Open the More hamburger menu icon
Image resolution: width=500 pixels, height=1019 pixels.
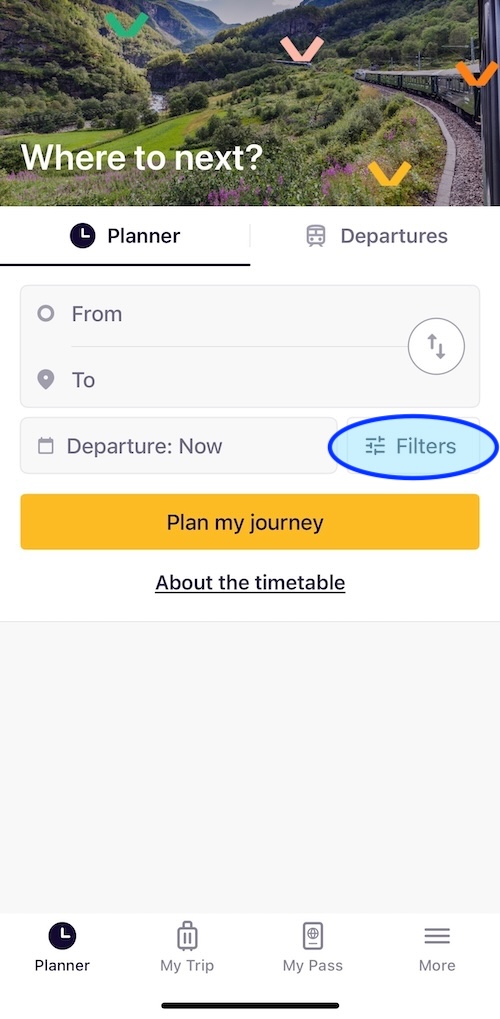pyautogui.click(x=437, y=936)
